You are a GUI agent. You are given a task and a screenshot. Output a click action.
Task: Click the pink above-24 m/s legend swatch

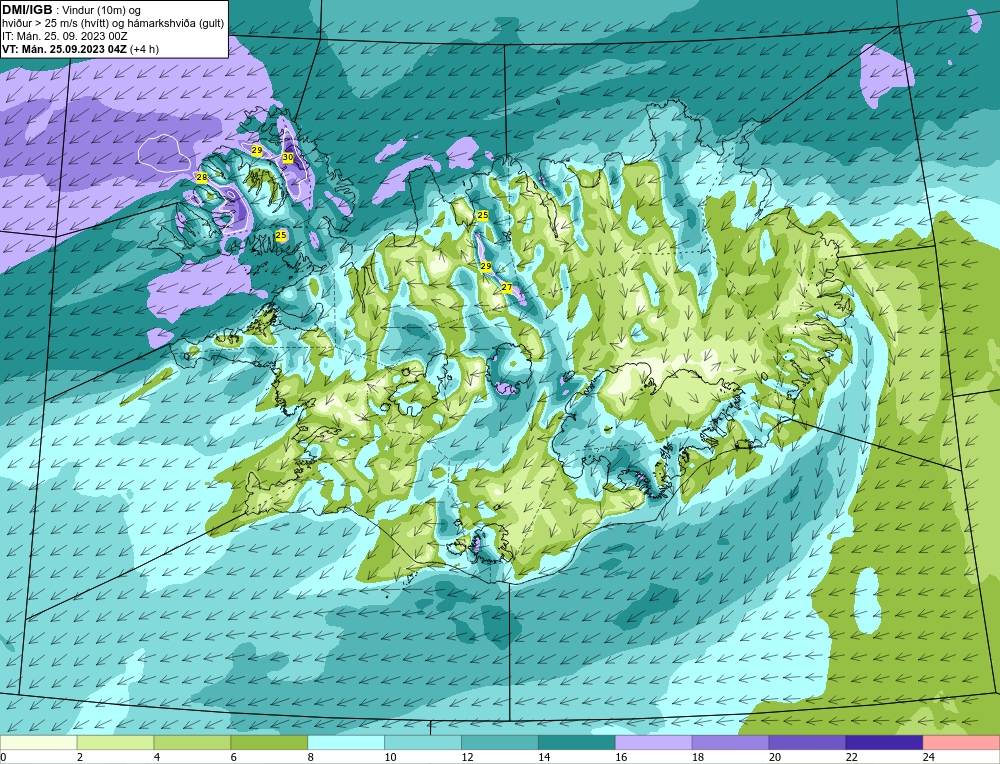961,743
